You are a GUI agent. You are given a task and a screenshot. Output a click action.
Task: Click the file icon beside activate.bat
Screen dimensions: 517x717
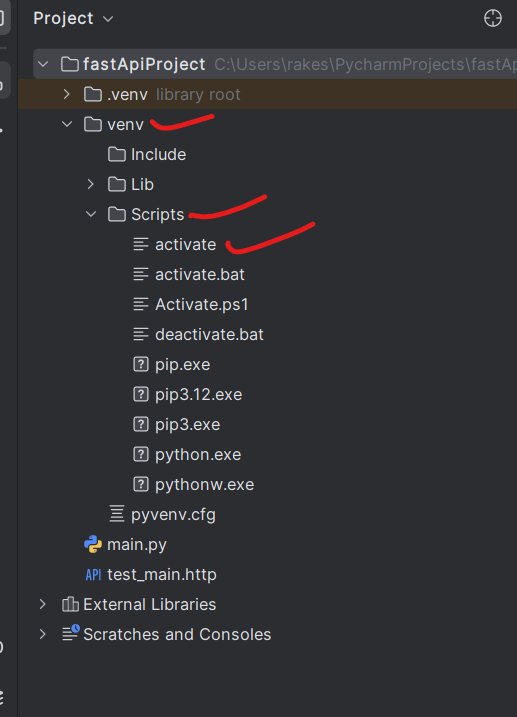(x=141, y=274)
